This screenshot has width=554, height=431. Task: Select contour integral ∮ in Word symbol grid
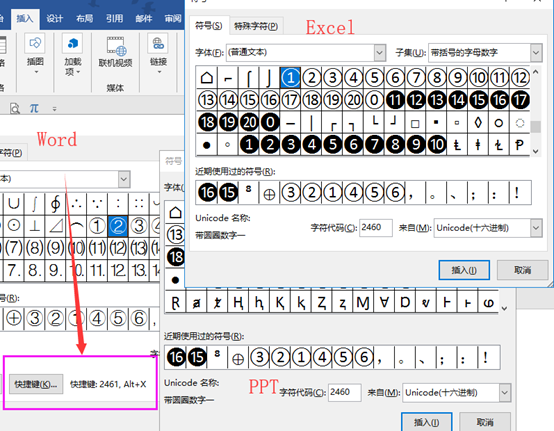click(x=55, y=203)
